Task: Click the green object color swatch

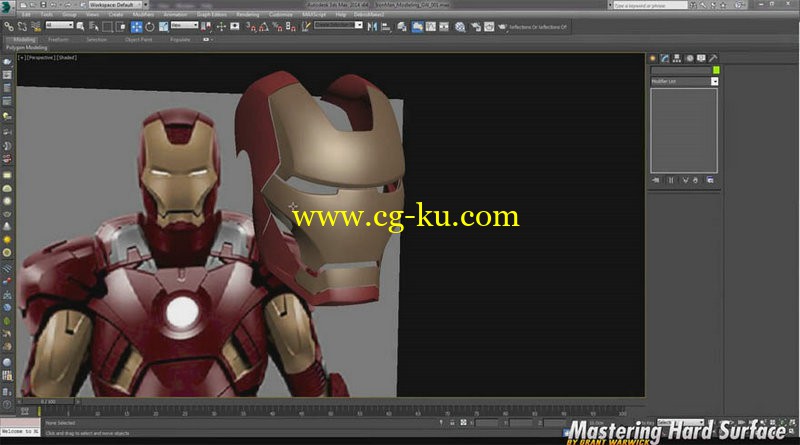Action: tap(716, 70)
